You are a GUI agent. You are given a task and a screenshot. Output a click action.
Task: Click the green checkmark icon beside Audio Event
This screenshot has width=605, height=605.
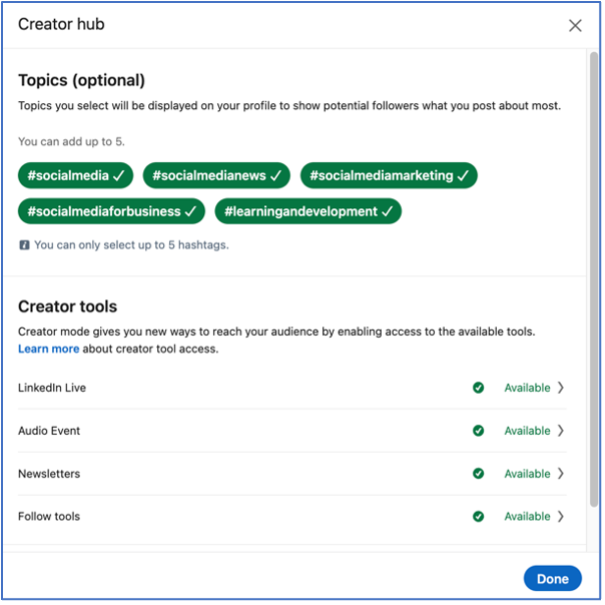click(x=478, y=430)
